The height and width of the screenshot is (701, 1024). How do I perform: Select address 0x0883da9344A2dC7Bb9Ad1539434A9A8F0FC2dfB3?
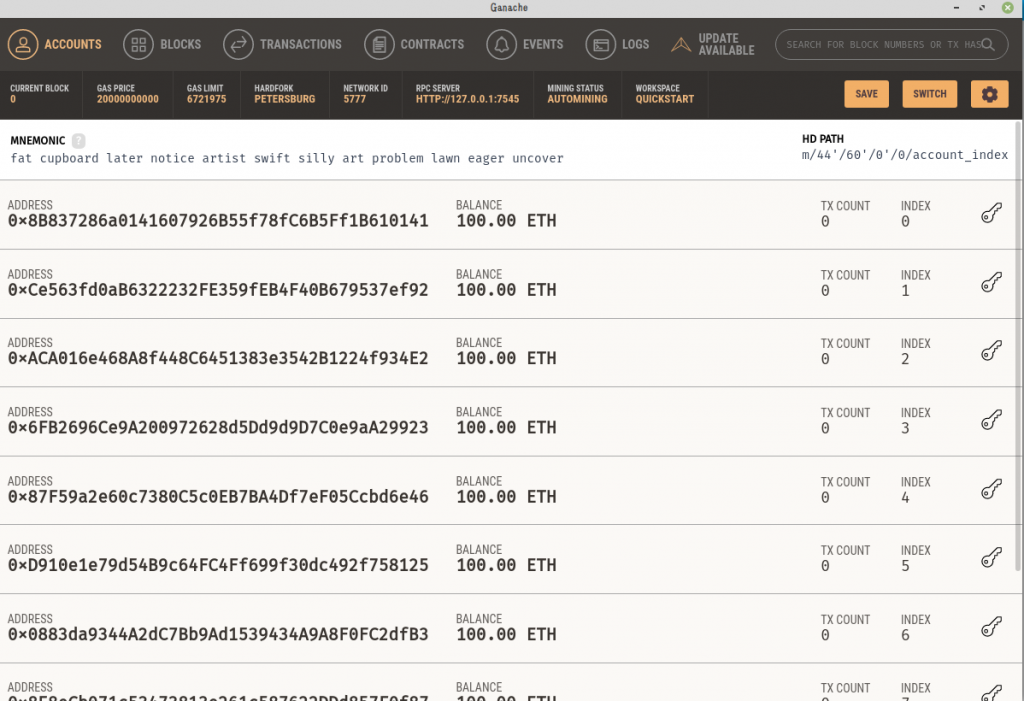(218, 634)
